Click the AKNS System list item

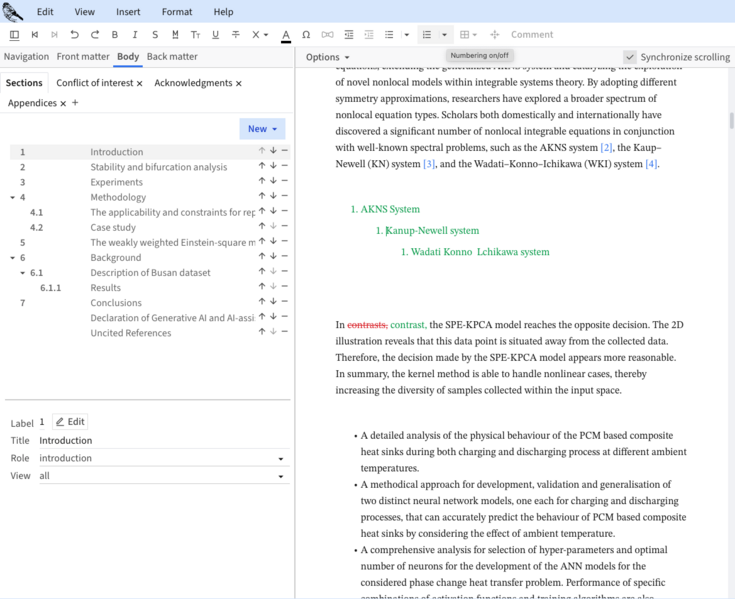point(390,209)
